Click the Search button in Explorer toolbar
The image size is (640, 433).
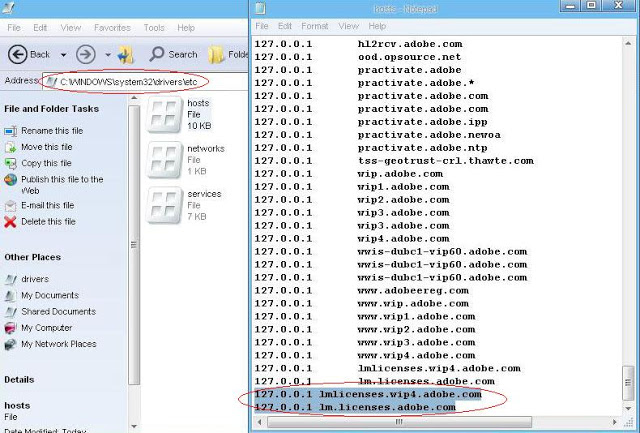[173, 54]
